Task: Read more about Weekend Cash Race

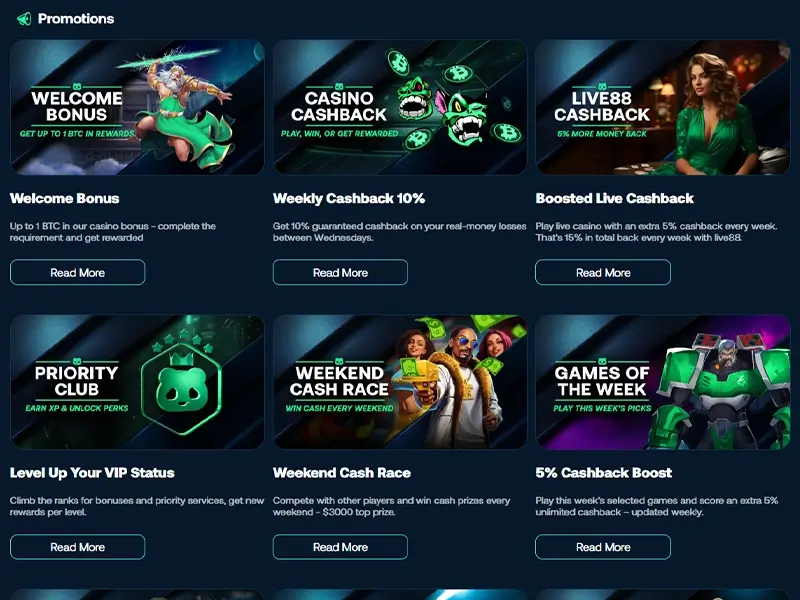Action: click(x=340, y=547)
